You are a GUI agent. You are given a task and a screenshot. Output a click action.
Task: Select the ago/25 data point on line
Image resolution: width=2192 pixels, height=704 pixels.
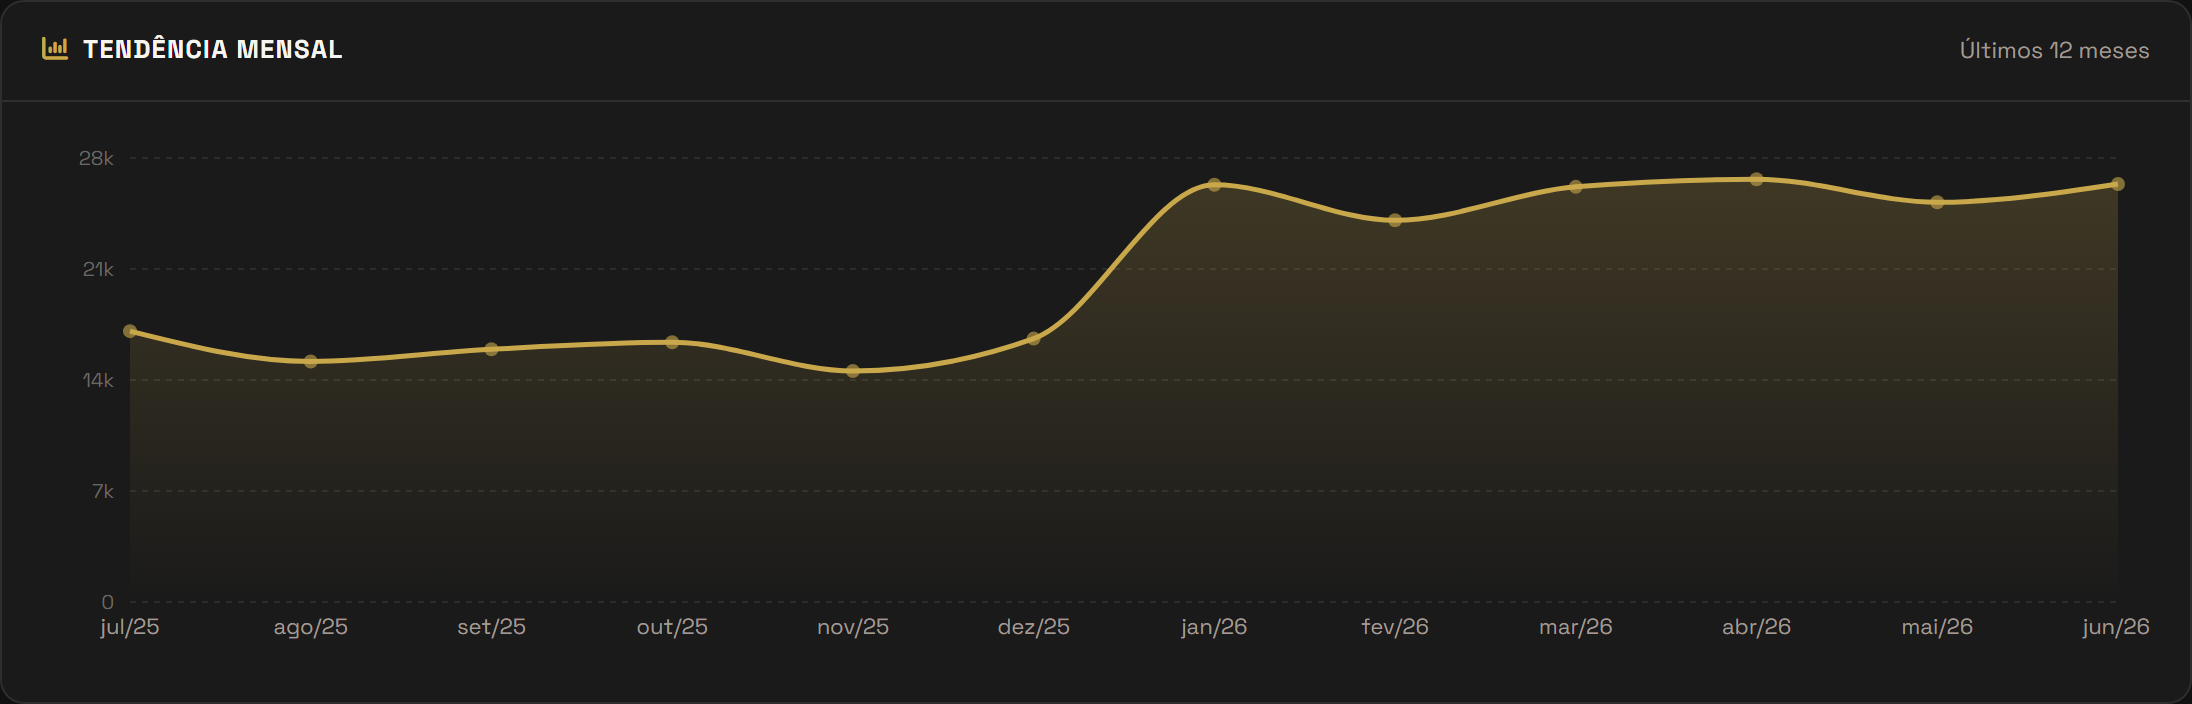[x=311, y=361]
